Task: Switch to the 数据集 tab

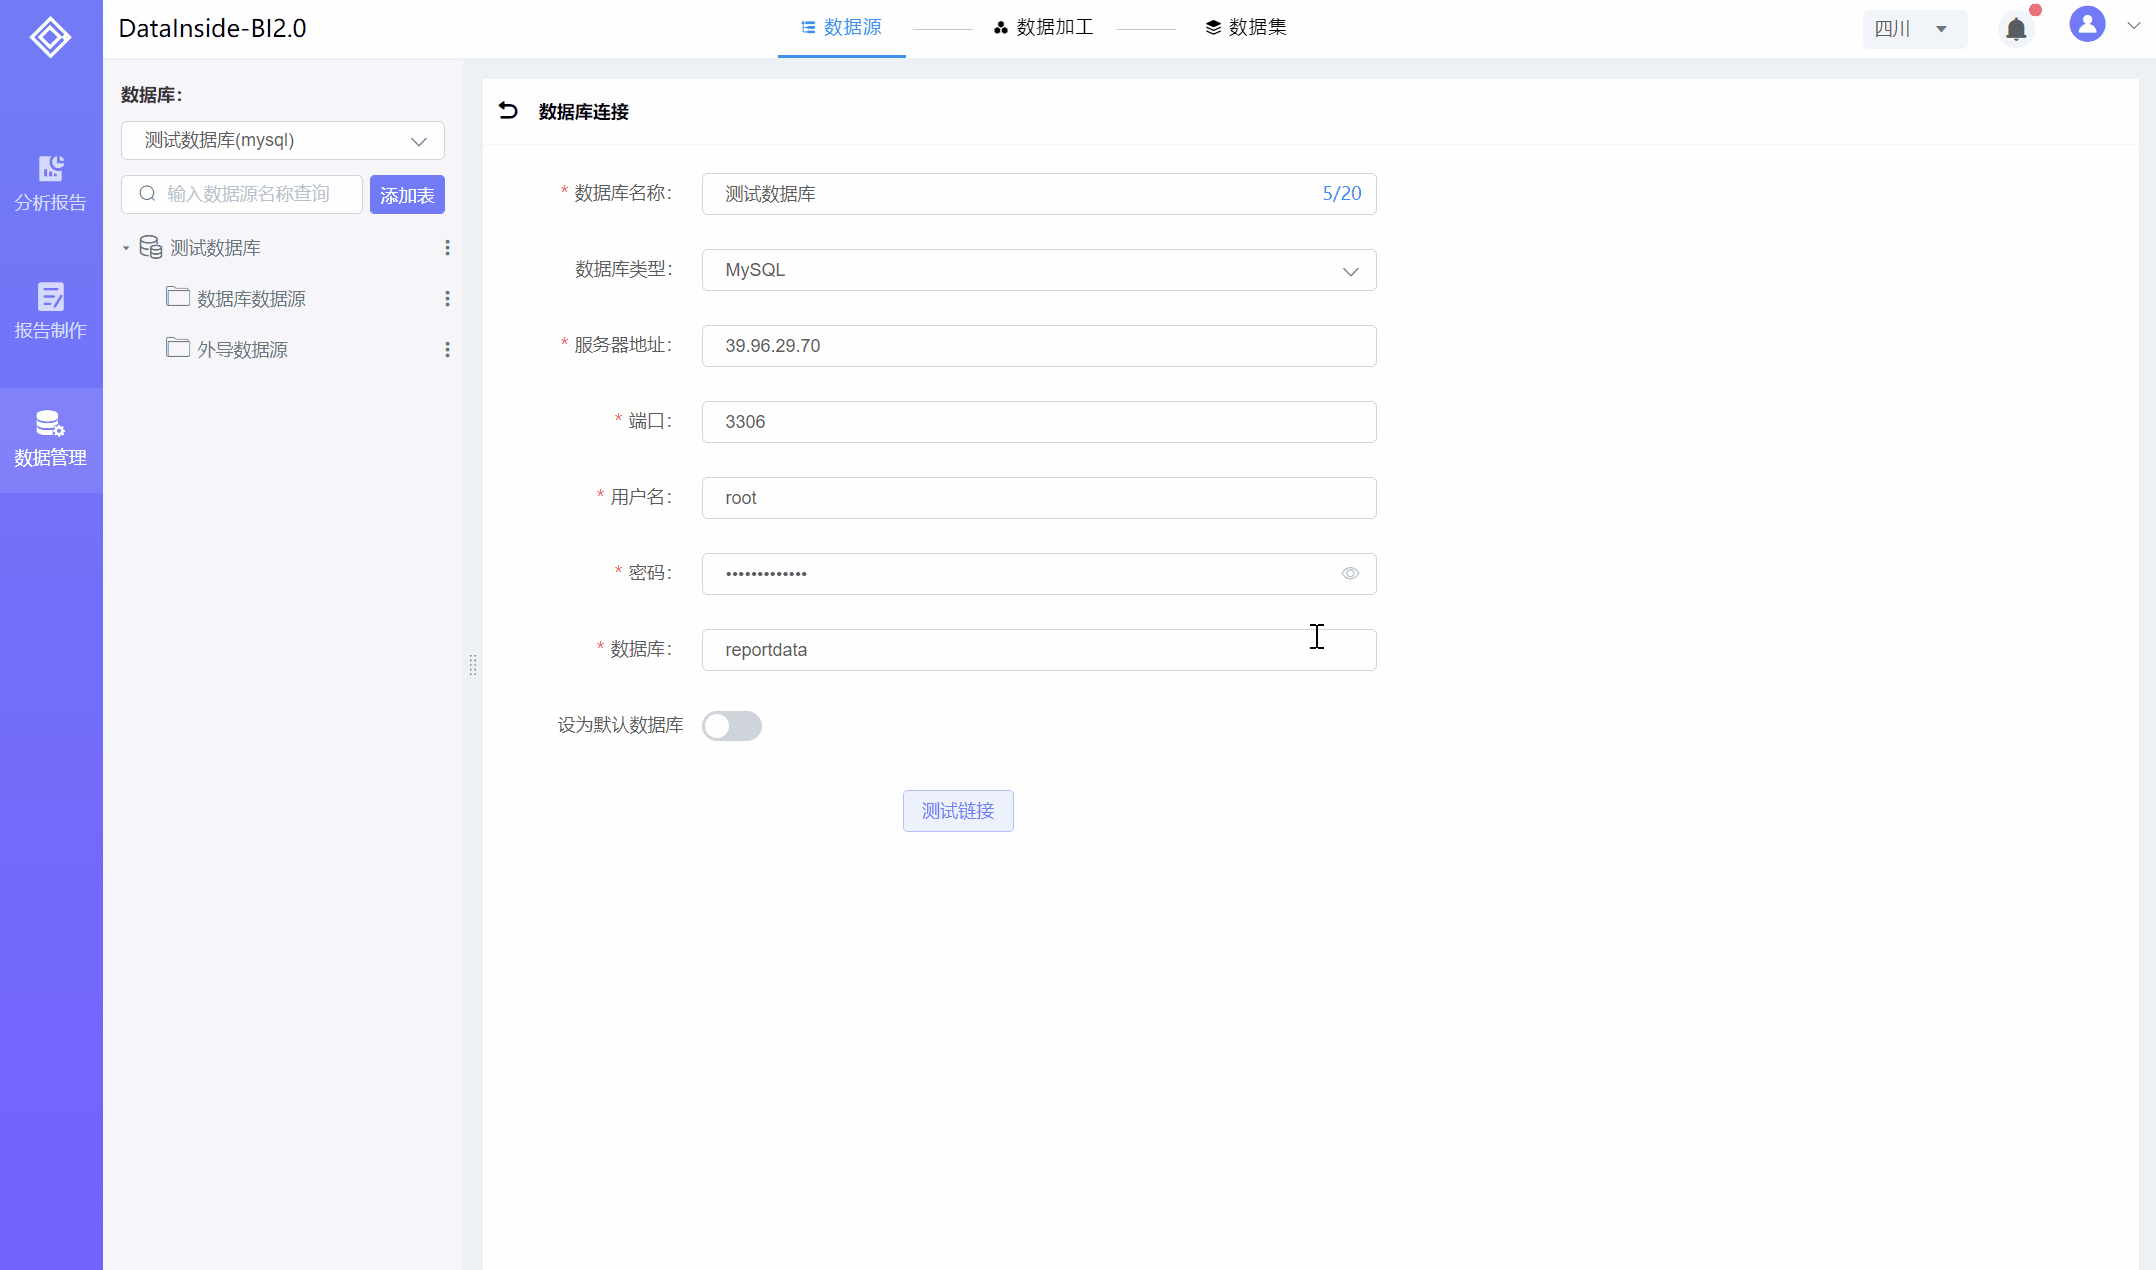Action: pyautogui.click(x=1246, y=28)
